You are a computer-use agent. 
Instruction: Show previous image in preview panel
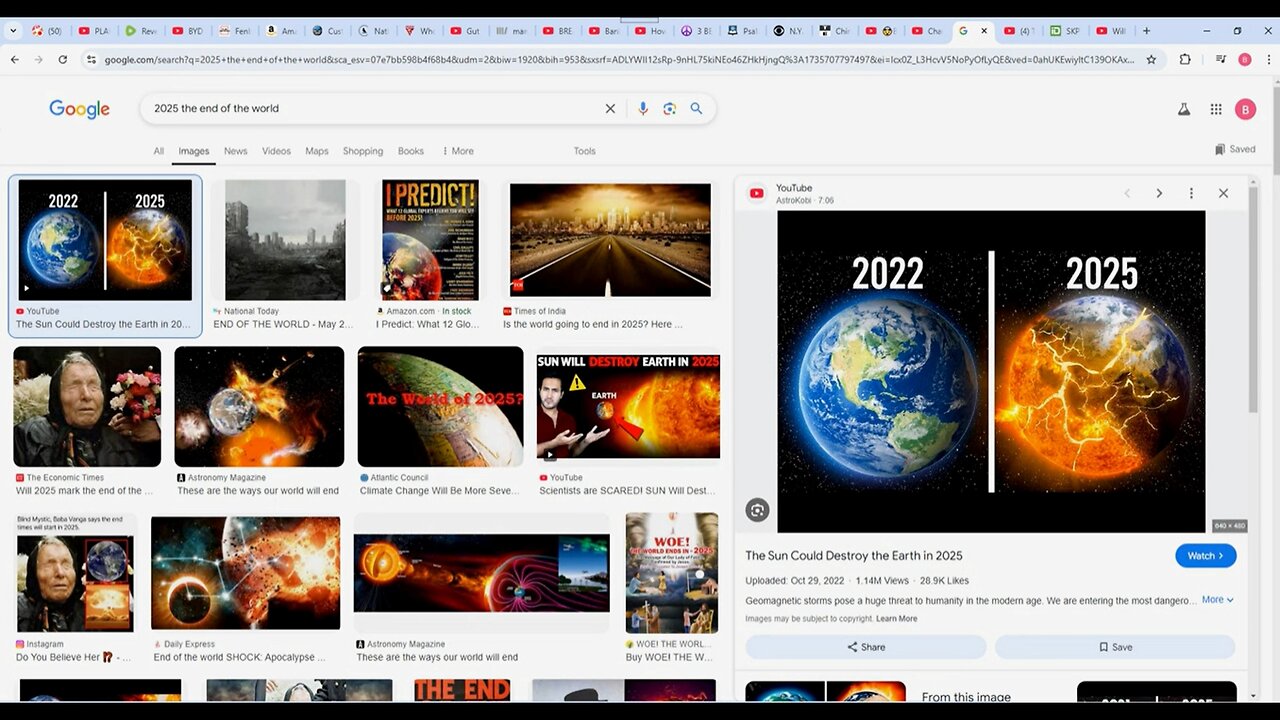tap(1127, 193)
